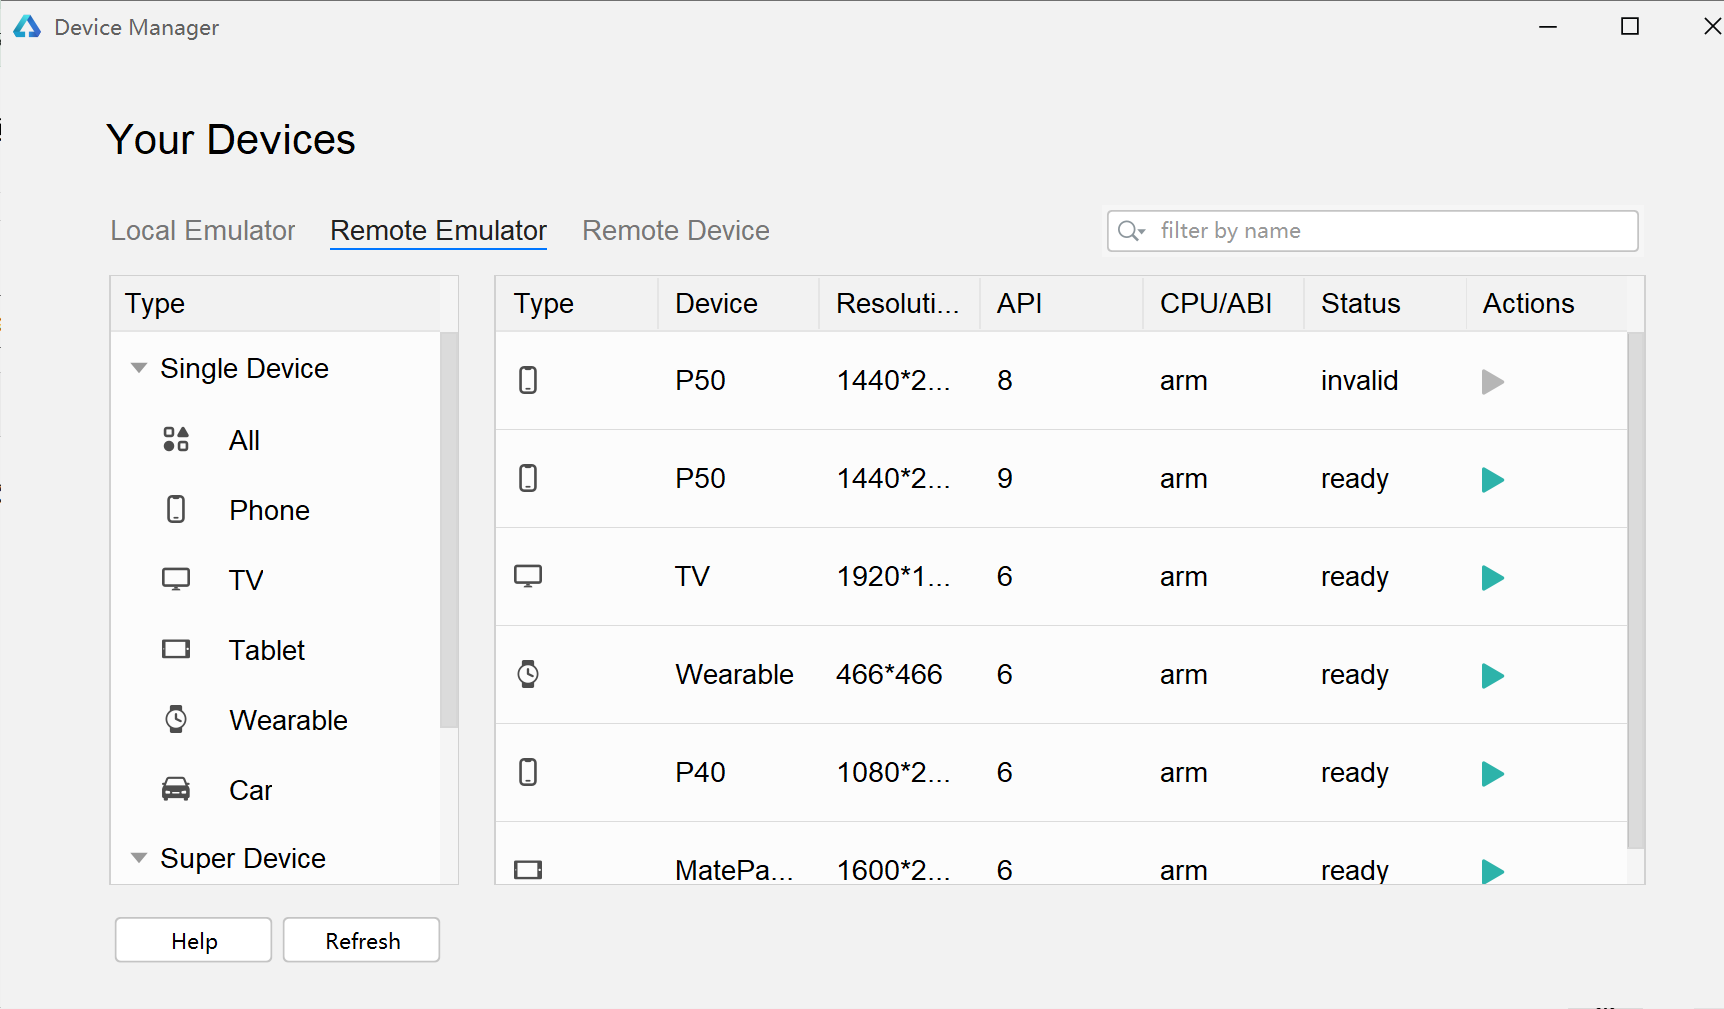
Task: Select Phone in device type tree
Action: click(x=269, y=510)
